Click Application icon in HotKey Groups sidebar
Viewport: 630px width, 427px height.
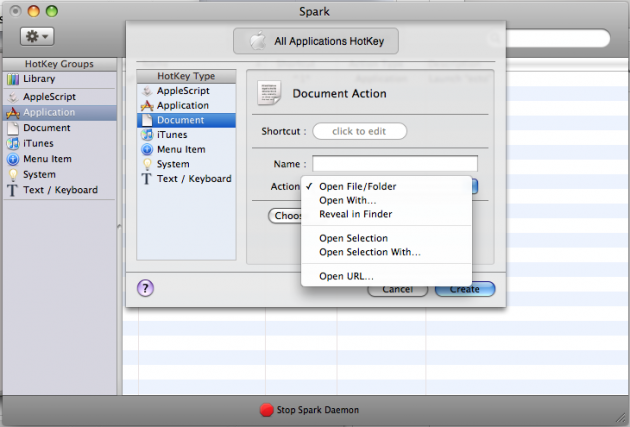point(13,113)
